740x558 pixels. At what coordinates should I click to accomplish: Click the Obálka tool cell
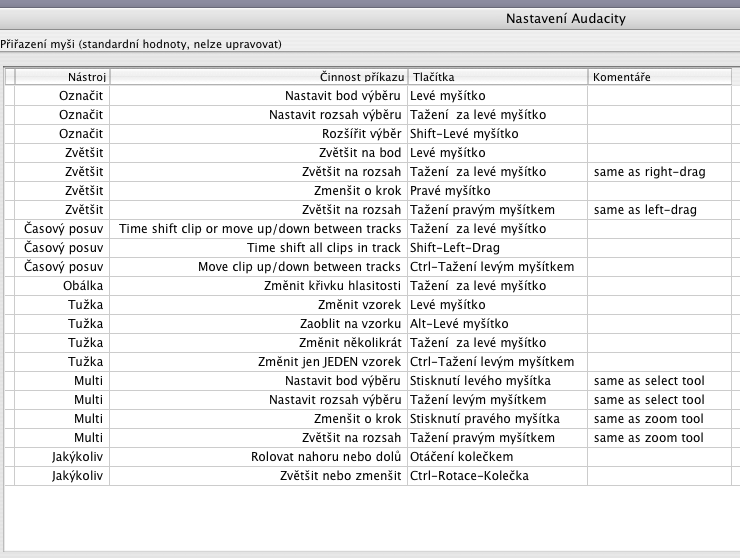click(62, 286)
